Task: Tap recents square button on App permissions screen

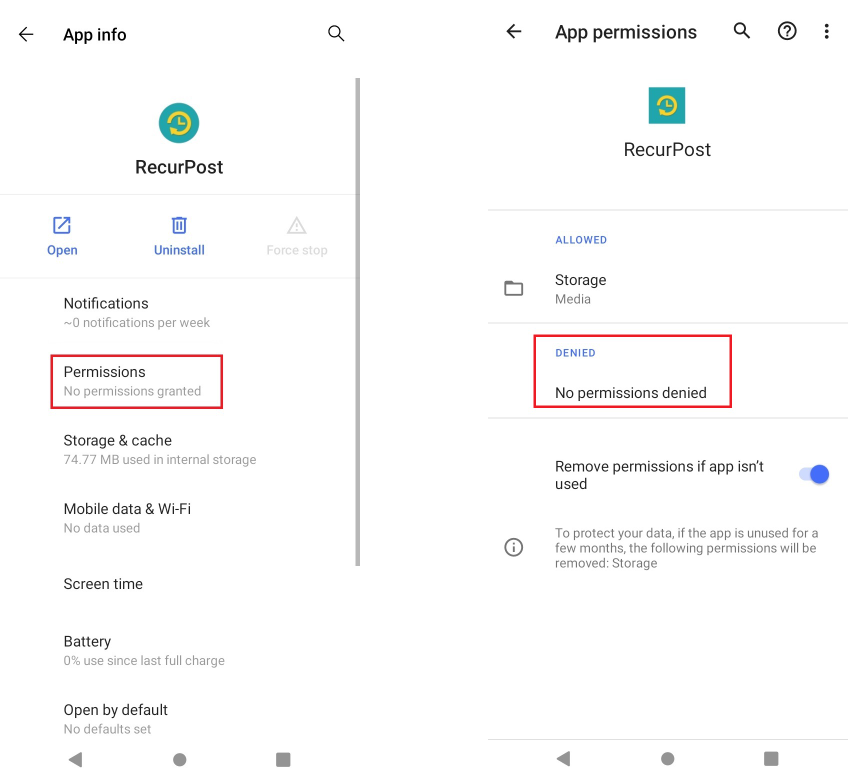Action: tap(771, 758)
